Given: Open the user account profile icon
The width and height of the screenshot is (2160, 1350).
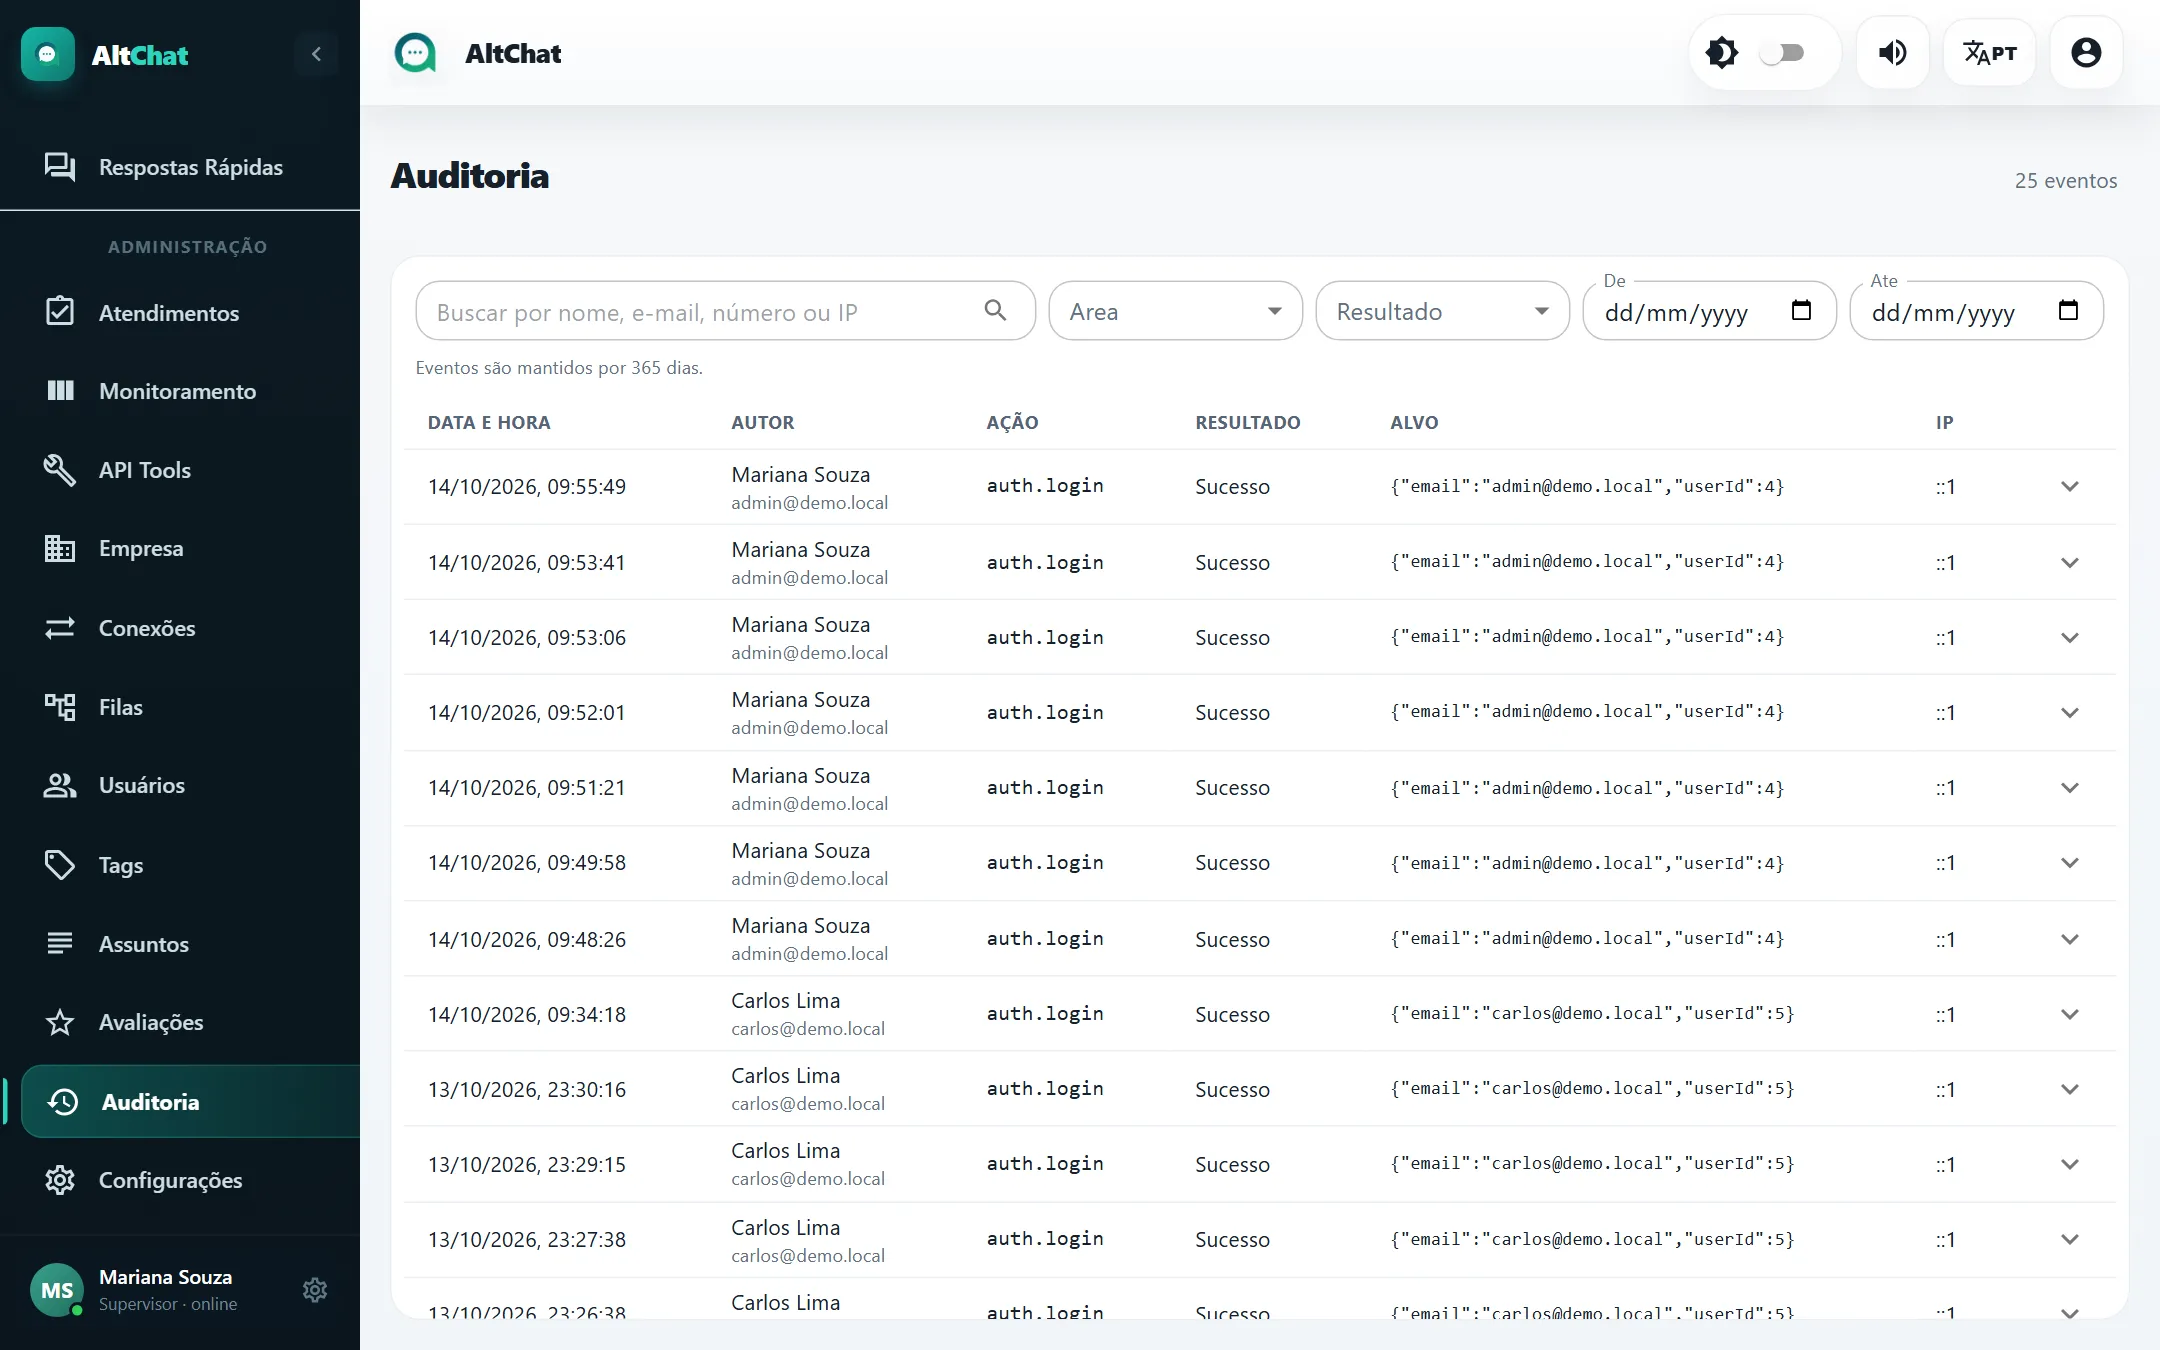Looking at the screenshot, I should tap(2086, 53).
